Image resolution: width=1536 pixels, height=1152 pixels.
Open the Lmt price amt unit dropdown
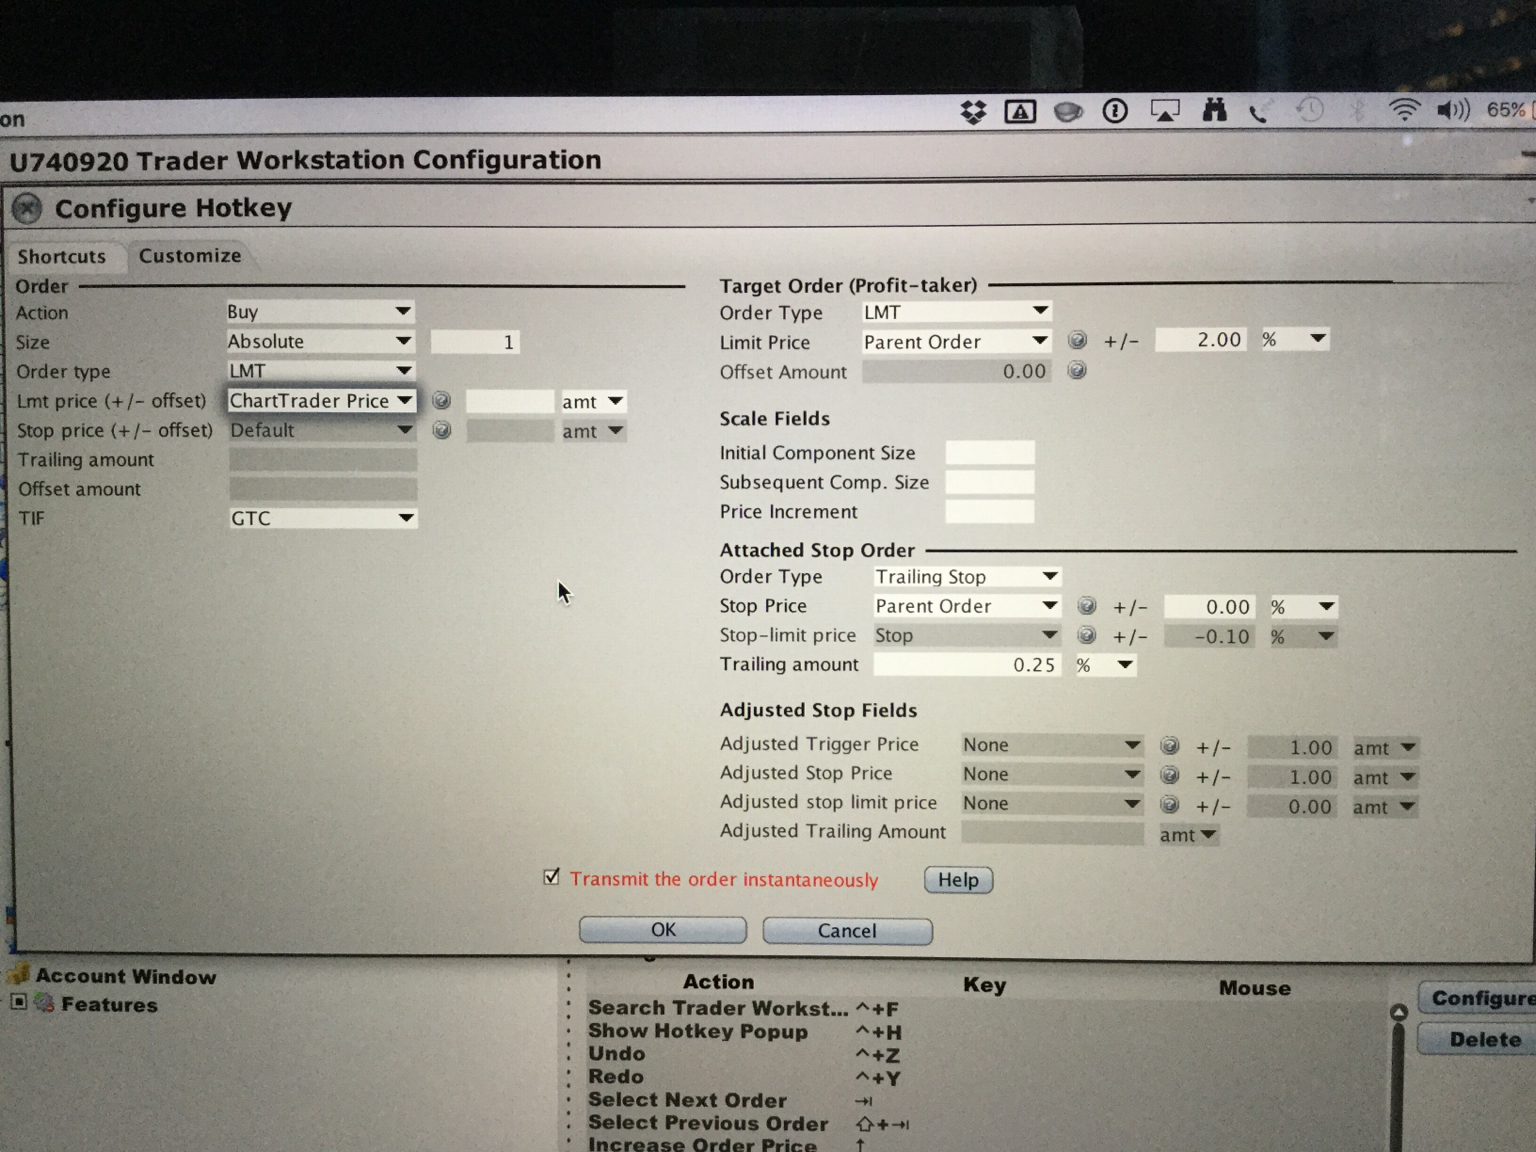(593, 401)
